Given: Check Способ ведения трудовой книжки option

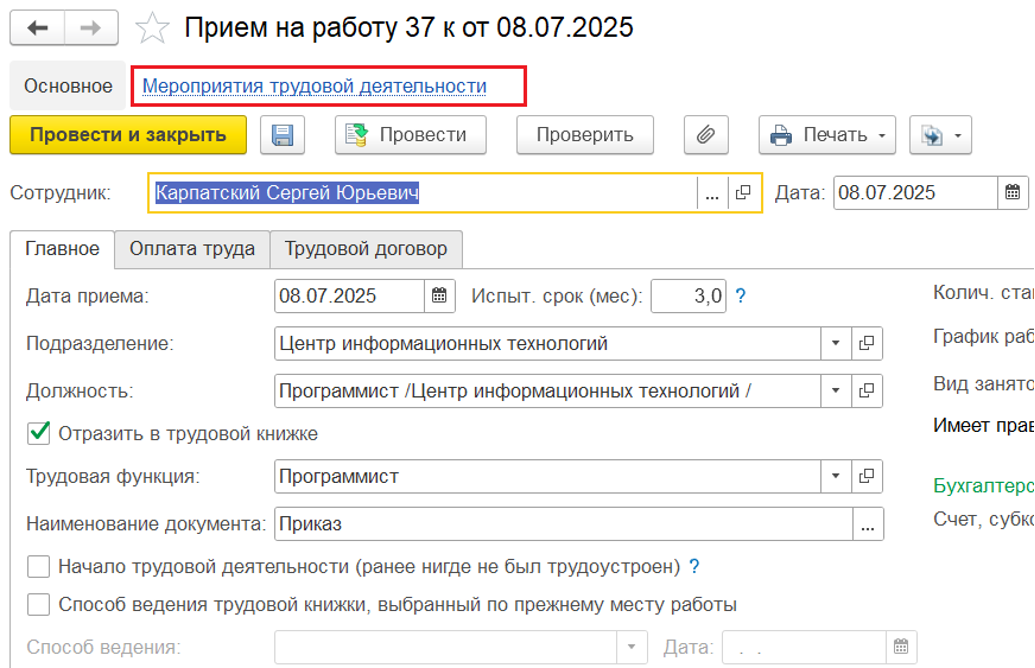Looking at the screenshot, I should tap(39, 604).
